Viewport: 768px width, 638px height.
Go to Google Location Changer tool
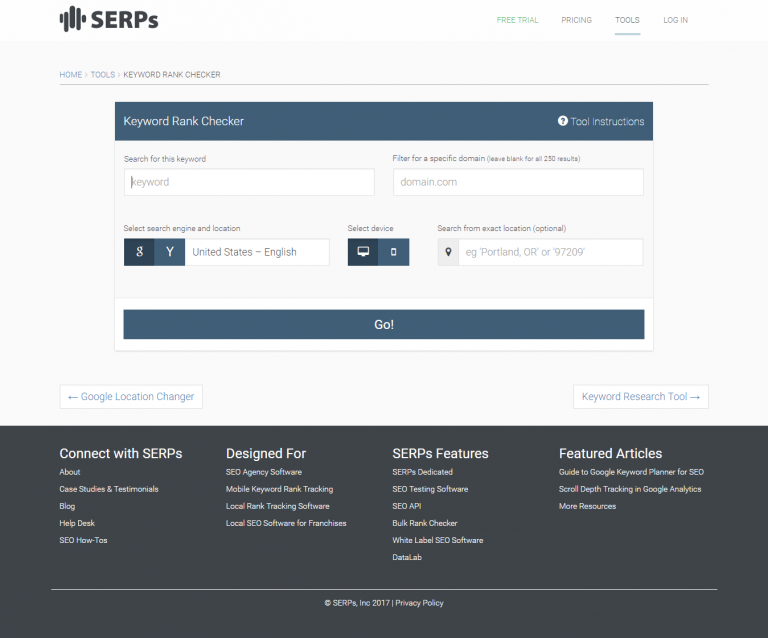coord(131,397)
